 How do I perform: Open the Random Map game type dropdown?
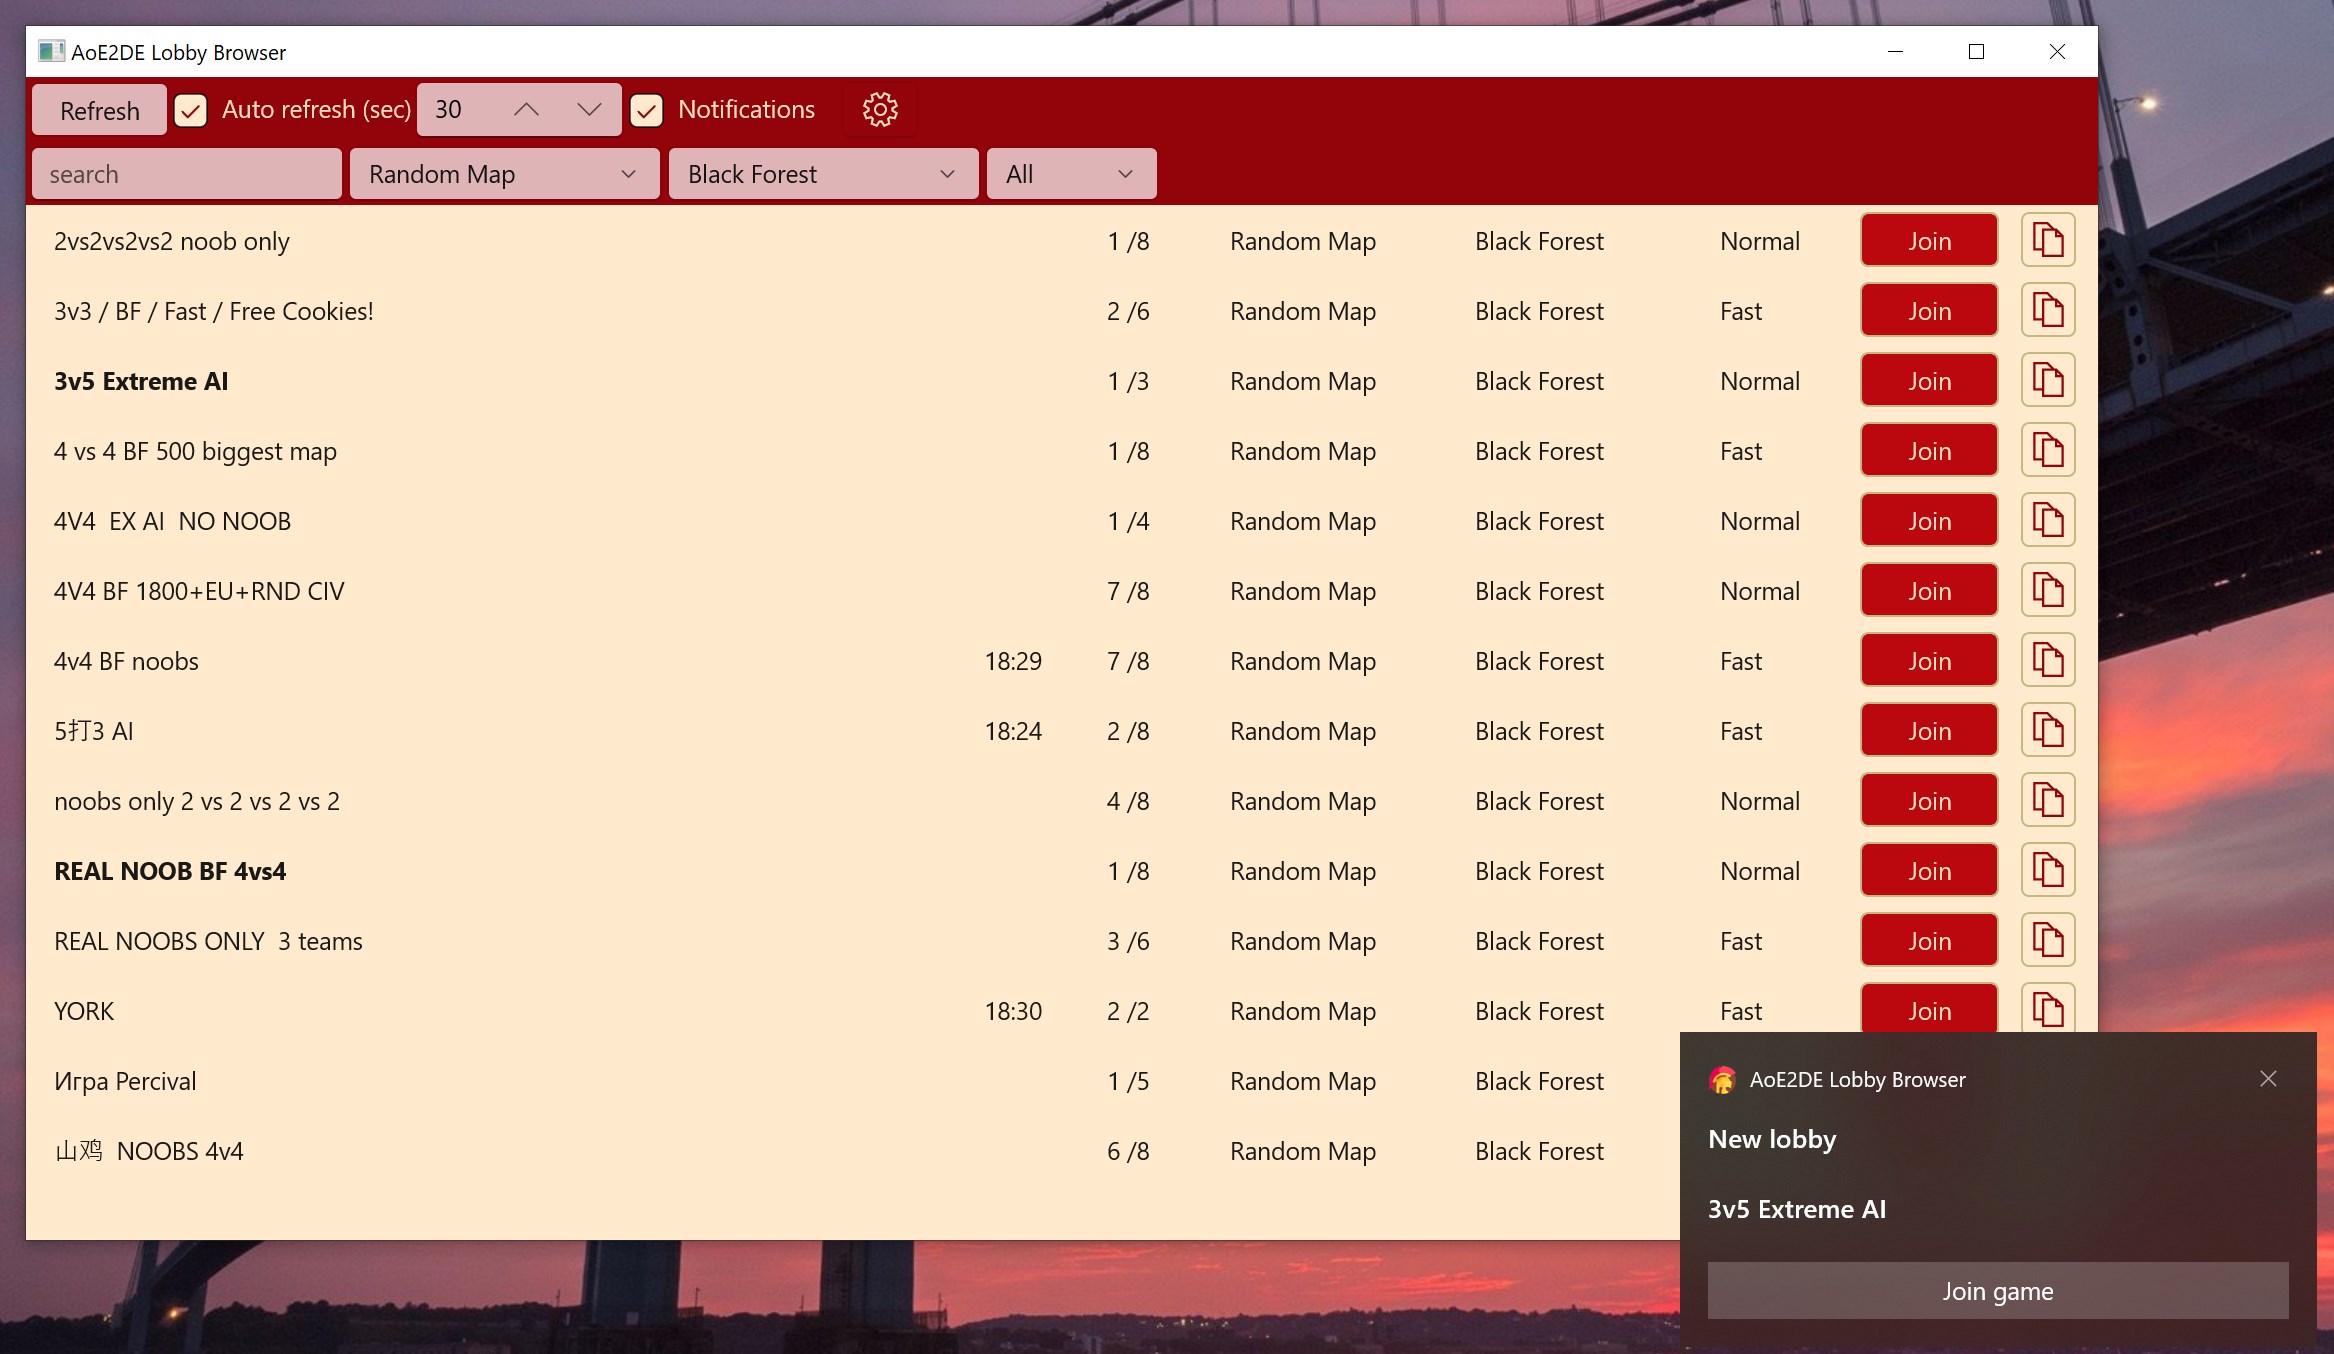(x=504, y=174)
